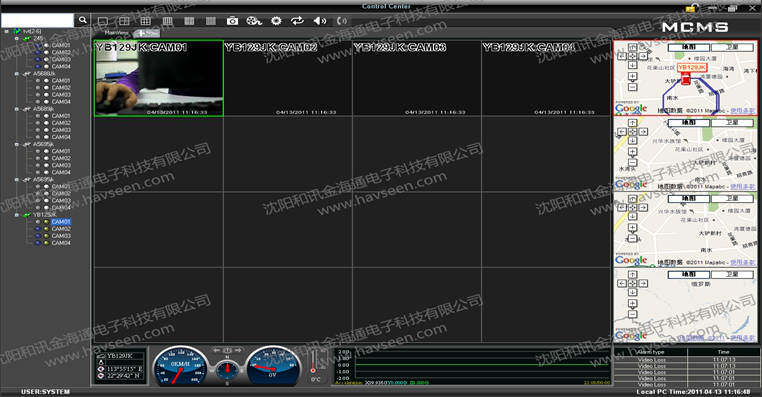This screenshot has height=397, width=762.
Task: Take a snapshot with the camera icon
Action: pyautogui.click(x=232, y=21)
